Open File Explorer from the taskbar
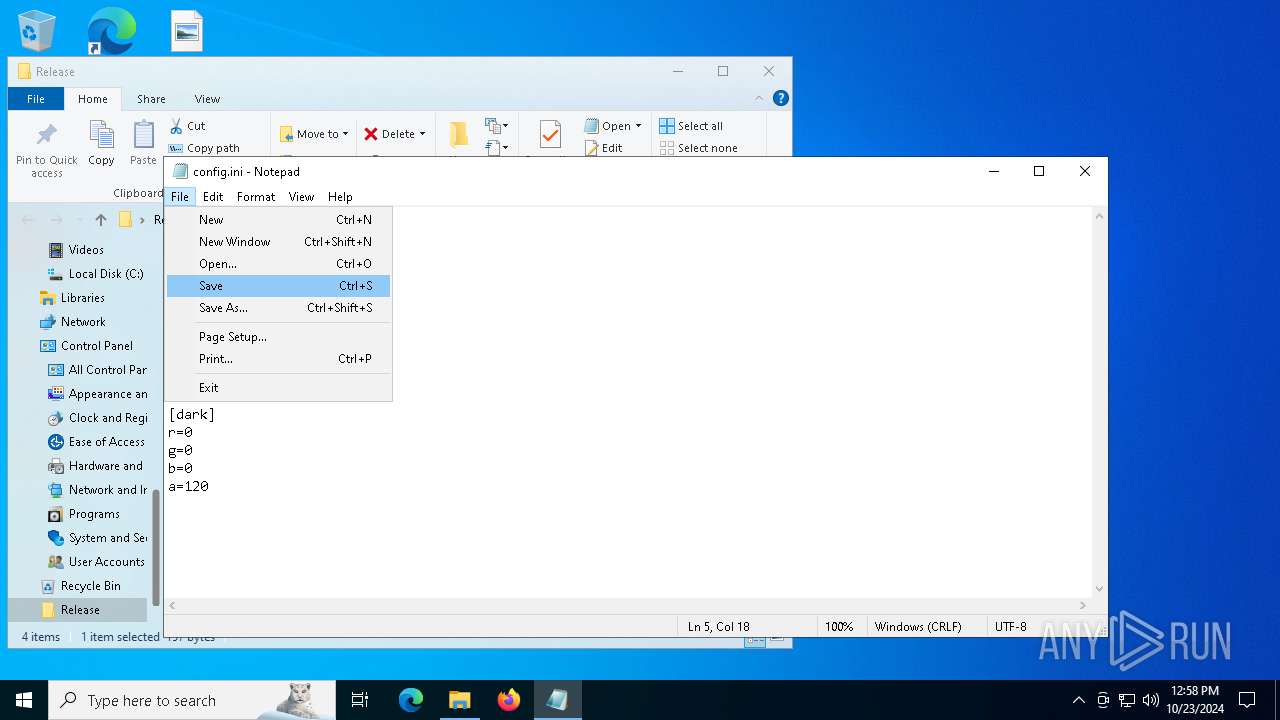This screenshot has width=1280, height=720. click(459, 700)
